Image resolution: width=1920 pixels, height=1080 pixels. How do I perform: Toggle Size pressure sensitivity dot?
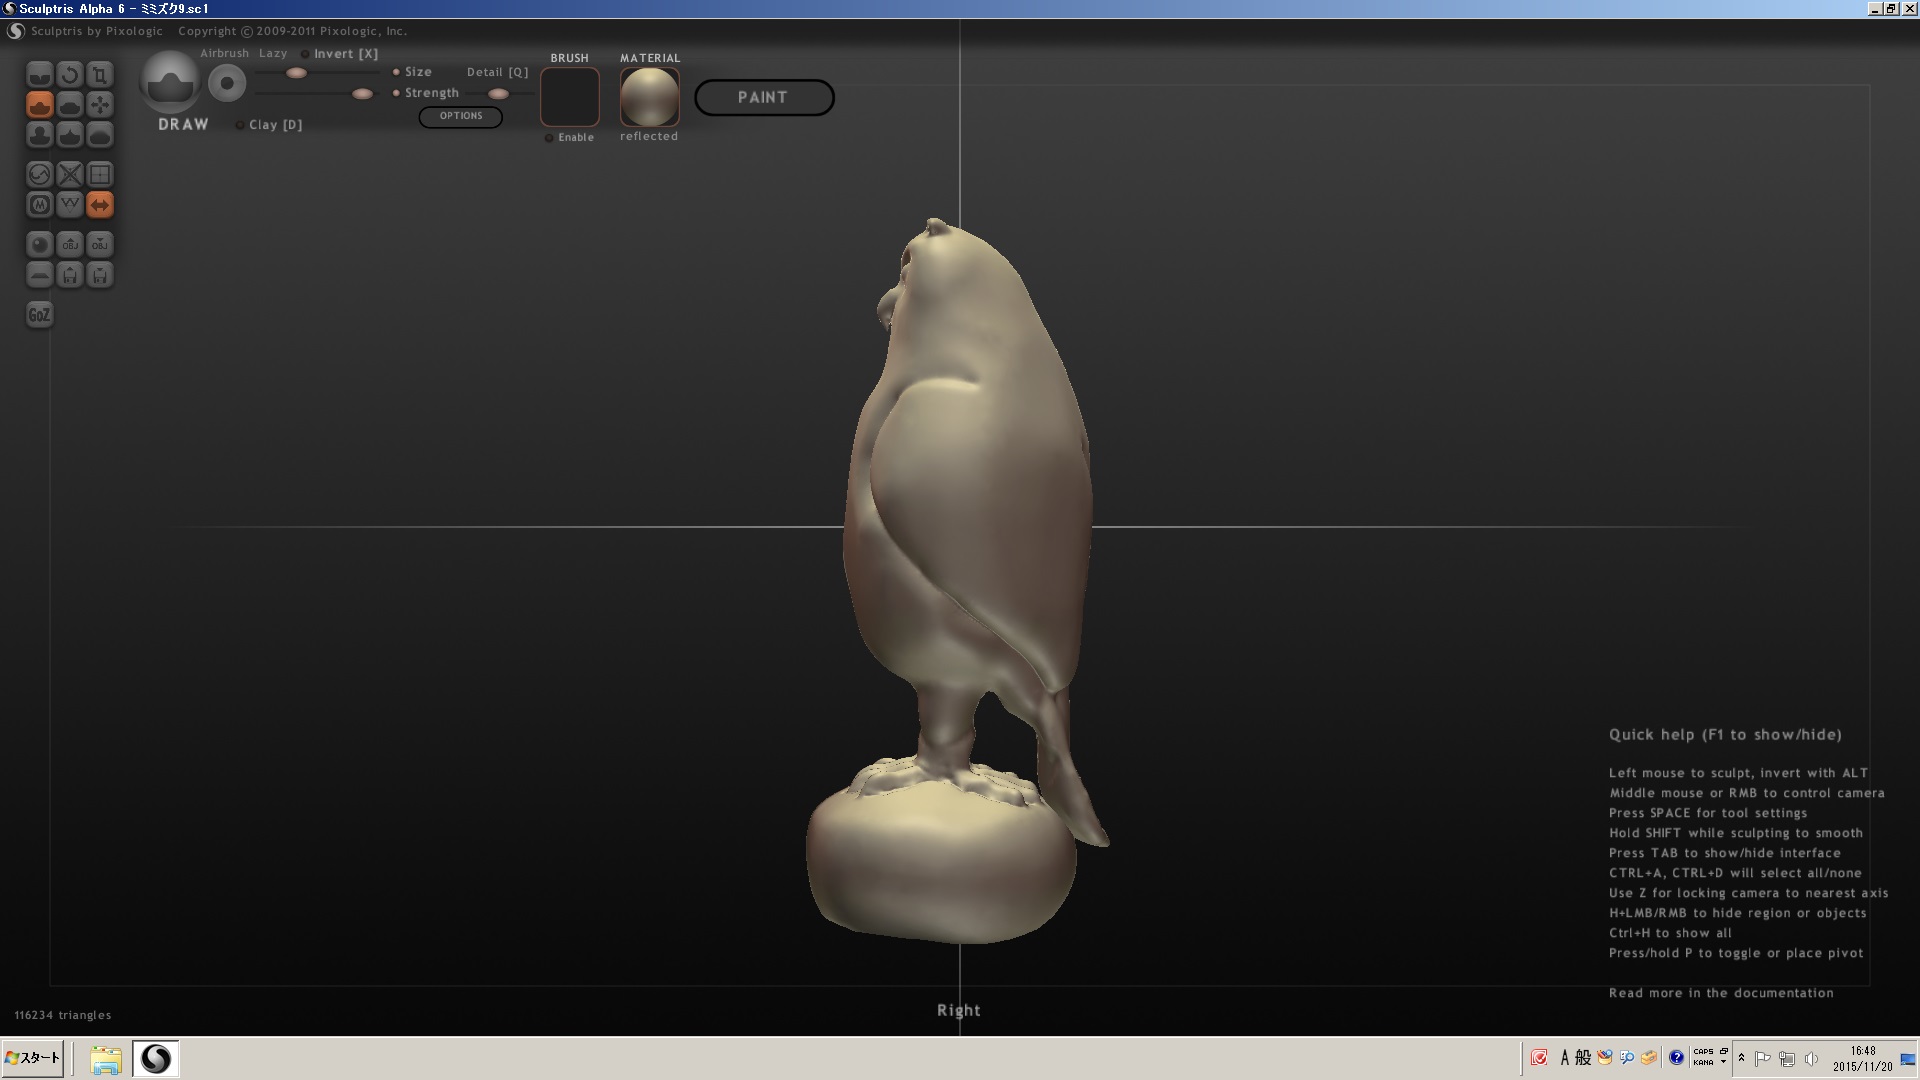tap(396, 72)
